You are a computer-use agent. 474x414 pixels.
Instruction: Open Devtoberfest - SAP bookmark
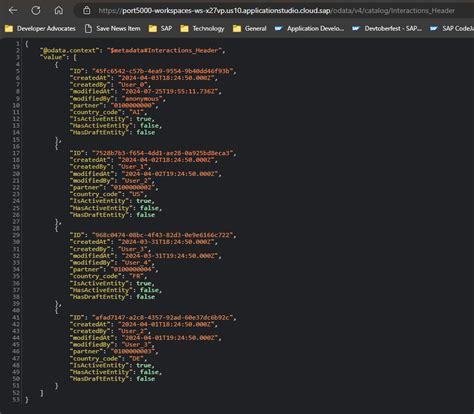point(387,29)
